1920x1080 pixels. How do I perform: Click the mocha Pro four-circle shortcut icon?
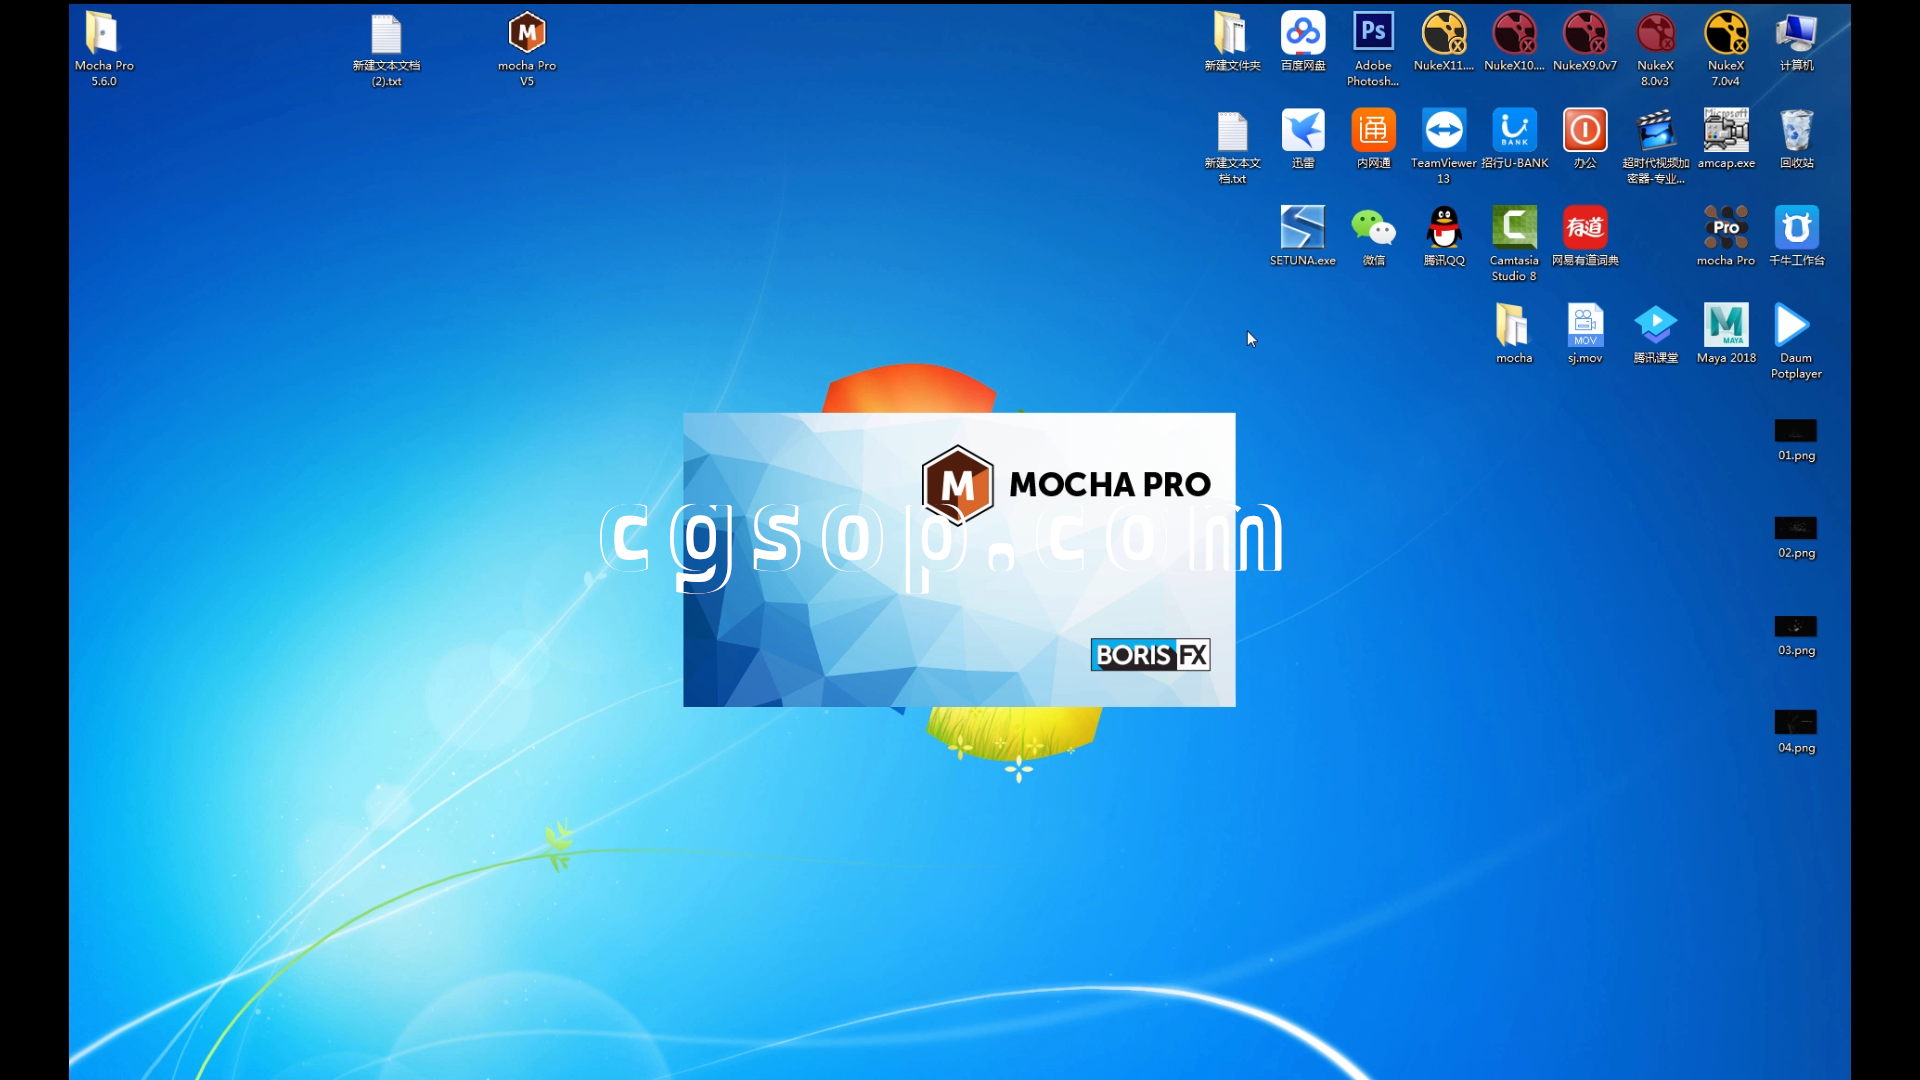point(1726,228)
